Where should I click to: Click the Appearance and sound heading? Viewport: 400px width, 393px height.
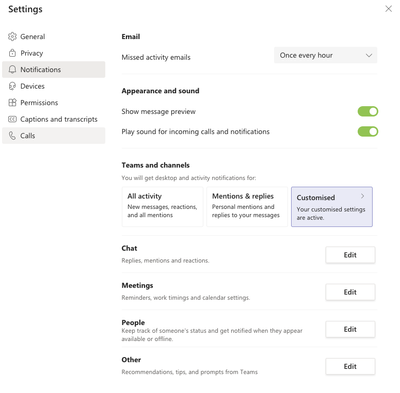tap(160, 91)
